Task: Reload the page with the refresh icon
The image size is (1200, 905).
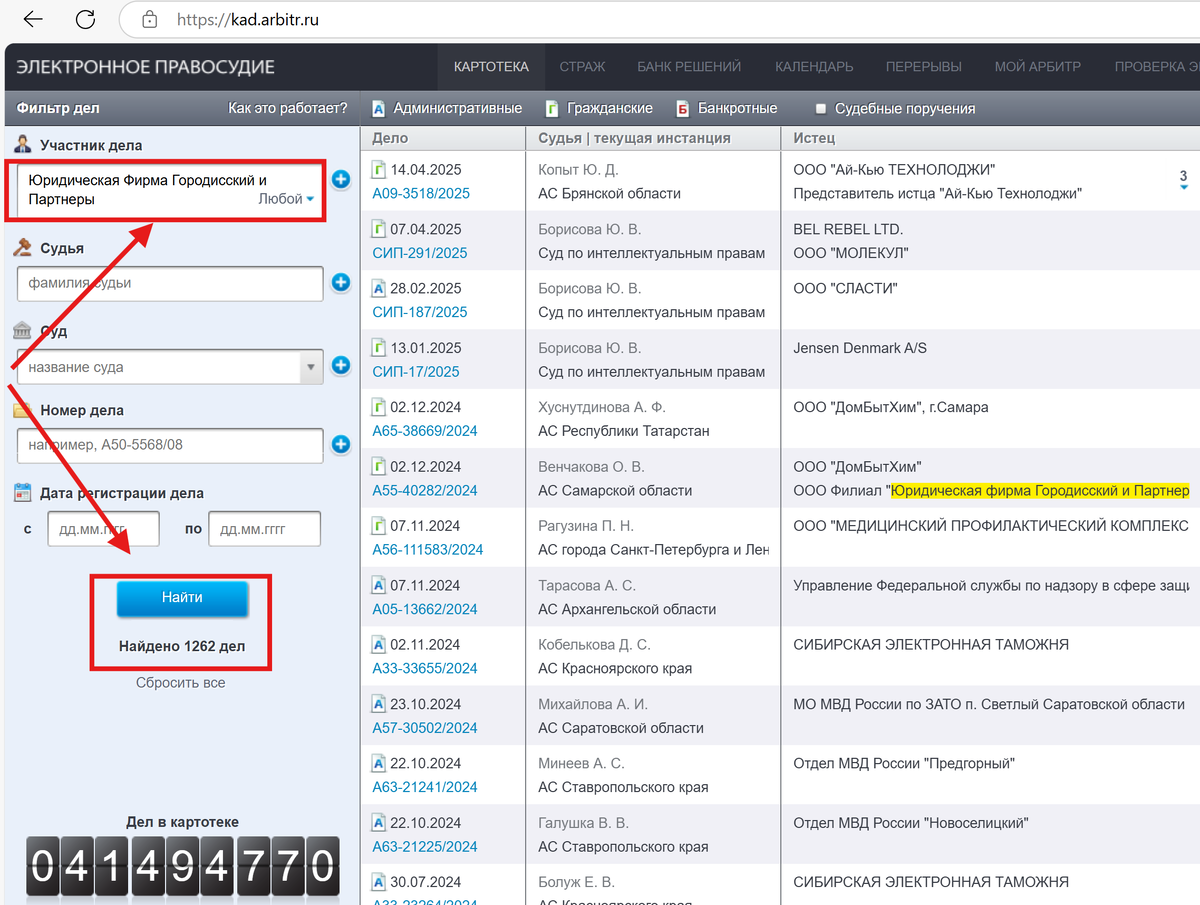Action: pyautogui.click(x=86, y=19)
